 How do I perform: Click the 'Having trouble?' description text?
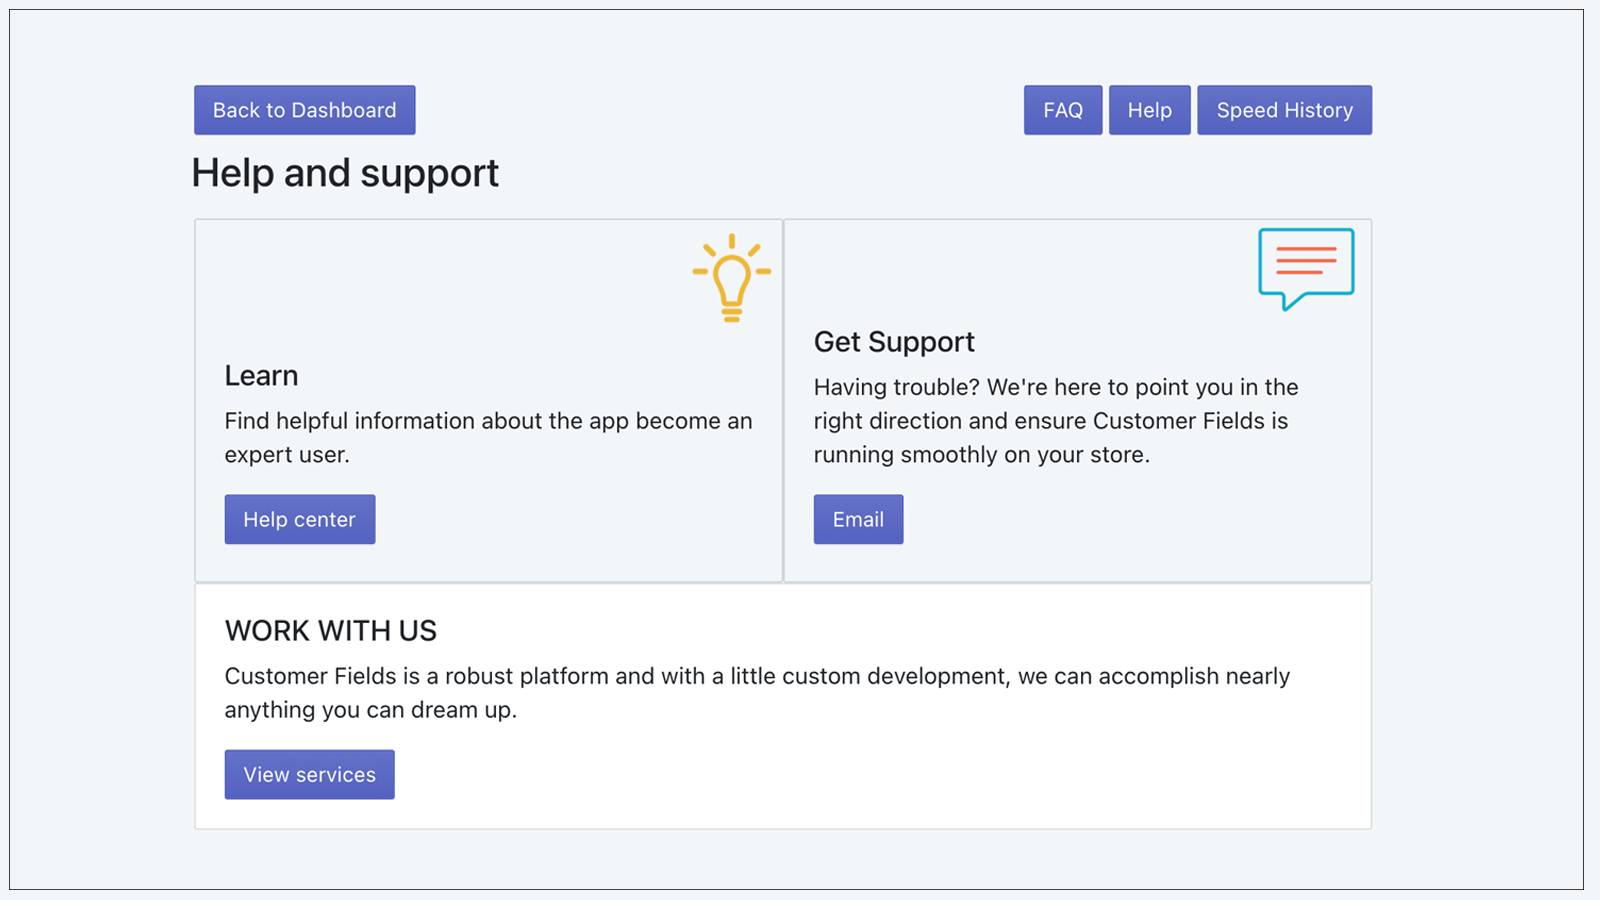pos(1056,421)
